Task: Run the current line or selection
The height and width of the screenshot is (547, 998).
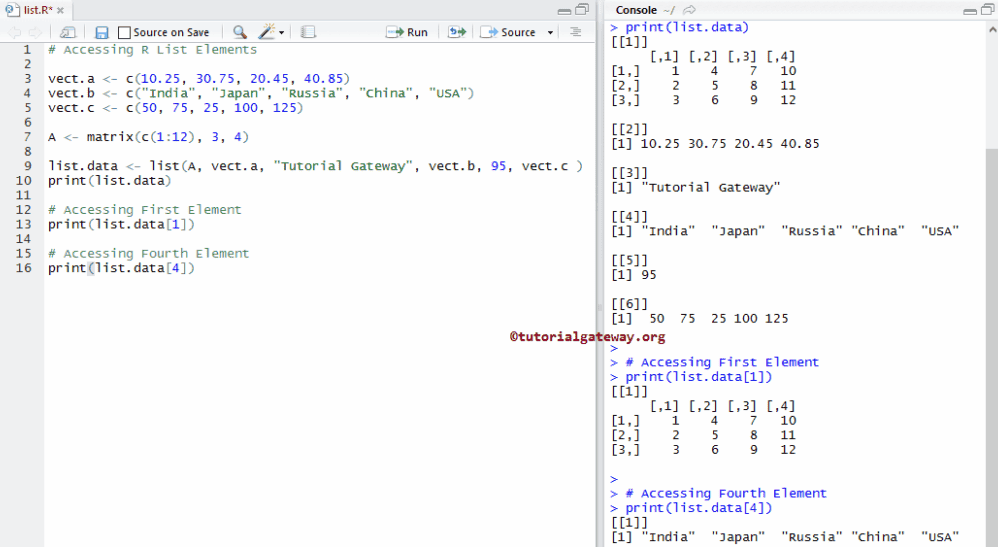Action: (x=407, y=32)
